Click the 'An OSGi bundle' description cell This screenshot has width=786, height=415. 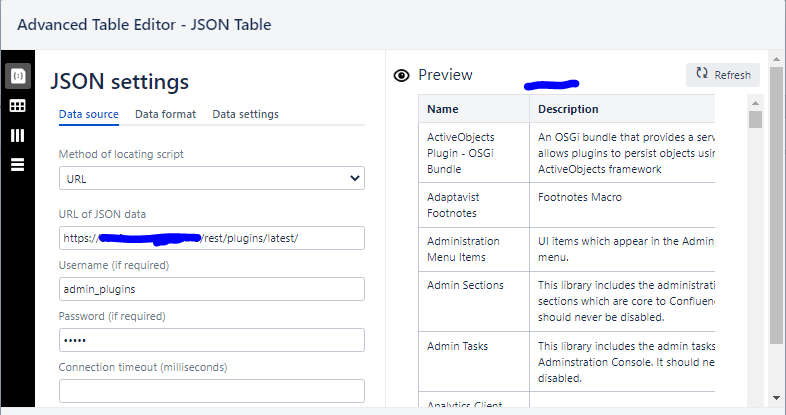tap(622, 153)
